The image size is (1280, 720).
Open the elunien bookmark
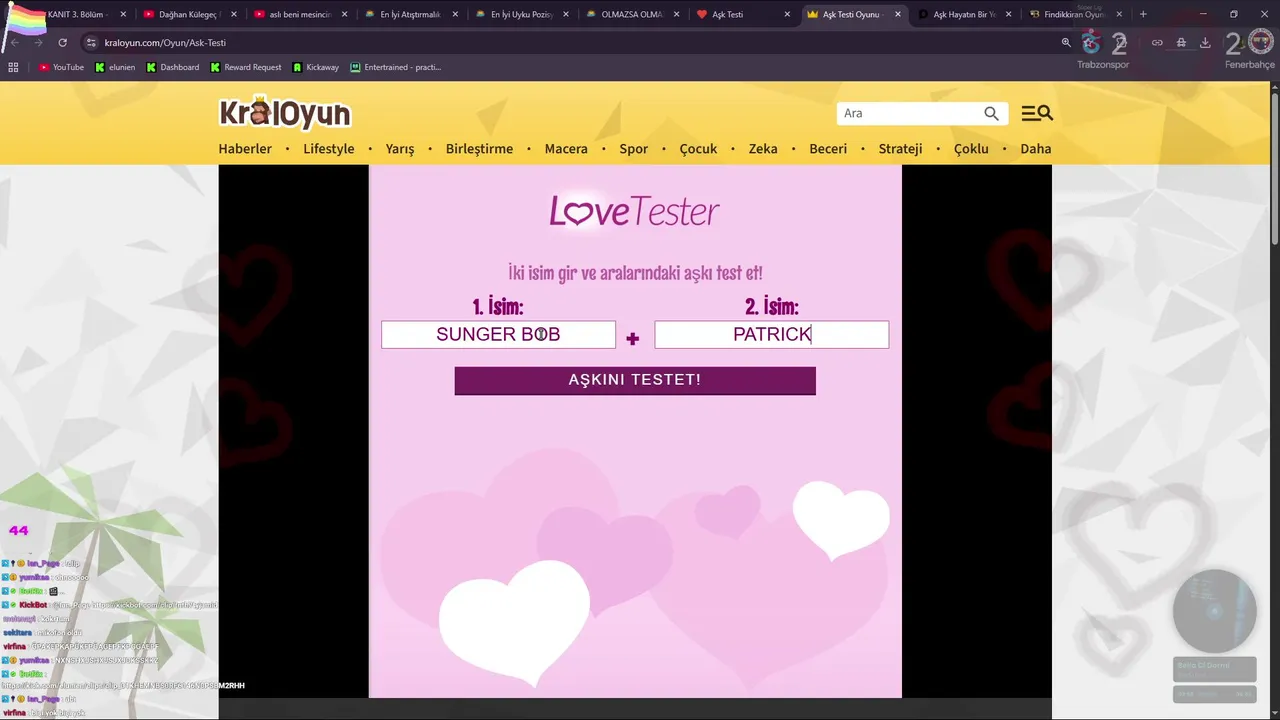(114, 67)
